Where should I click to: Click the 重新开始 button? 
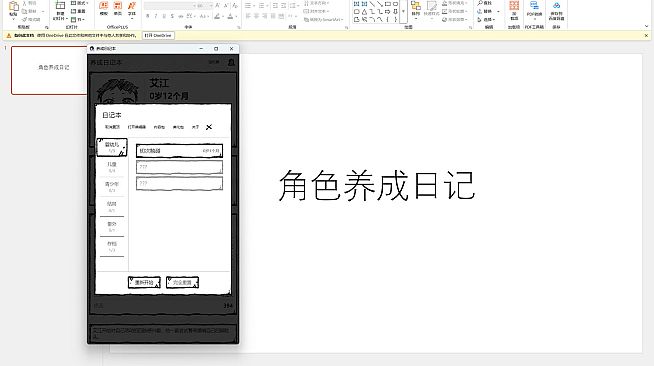(x=144, y=282)
